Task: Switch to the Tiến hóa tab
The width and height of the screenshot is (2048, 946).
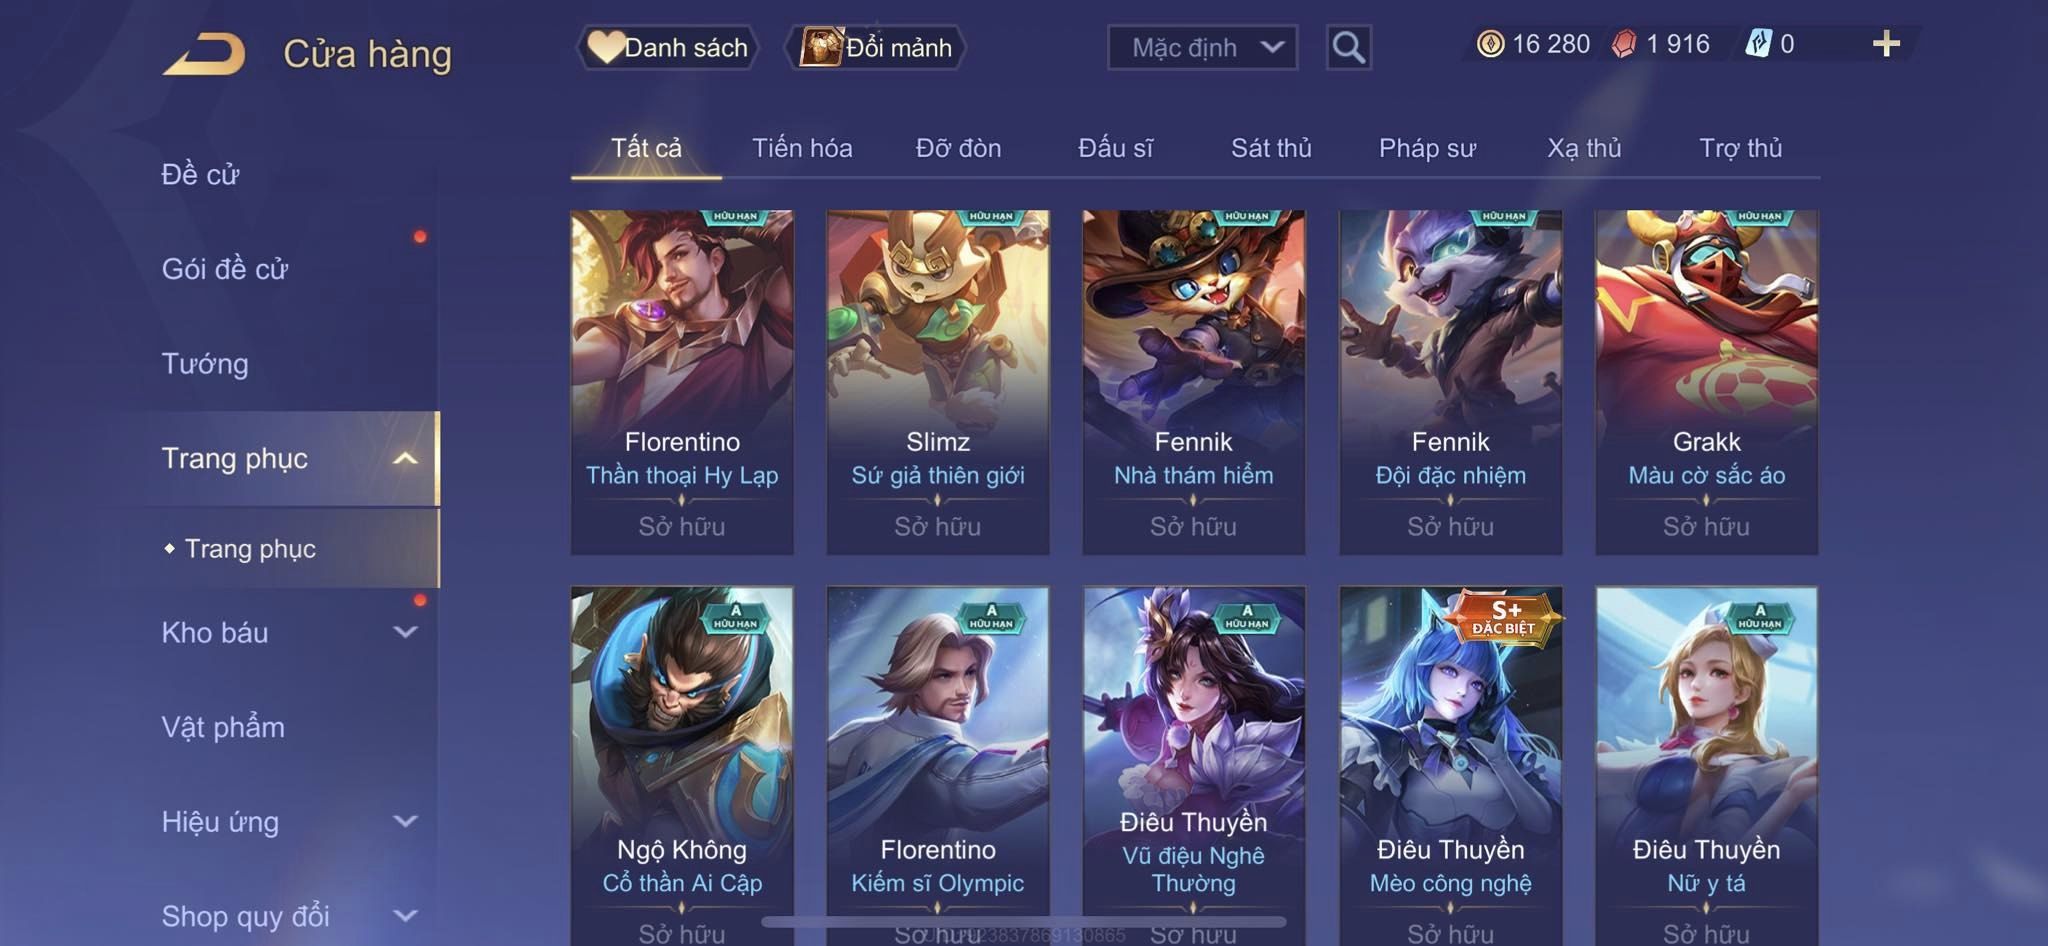Action: pyautogui.click(x=802, y=148)
